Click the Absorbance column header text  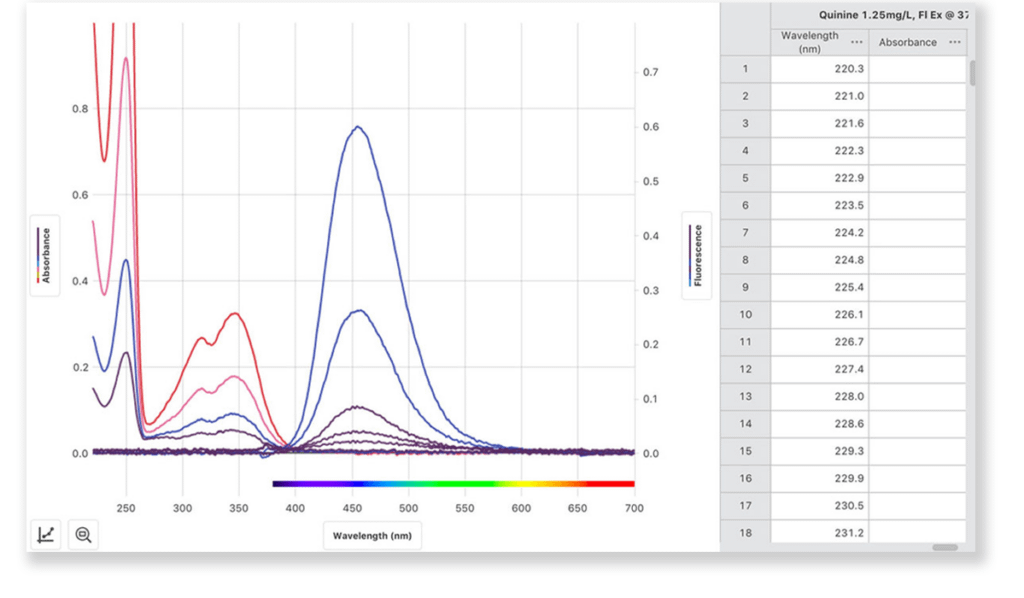click(907, 42)
